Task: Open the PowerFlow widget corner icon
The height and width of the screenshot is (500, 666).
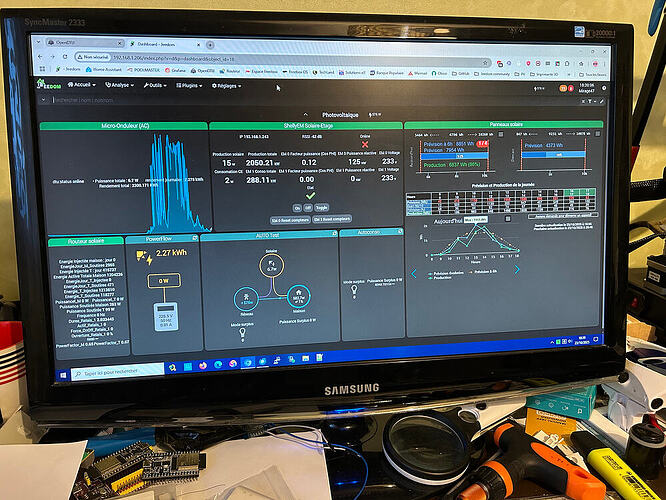Action: [x=195, y=238]
